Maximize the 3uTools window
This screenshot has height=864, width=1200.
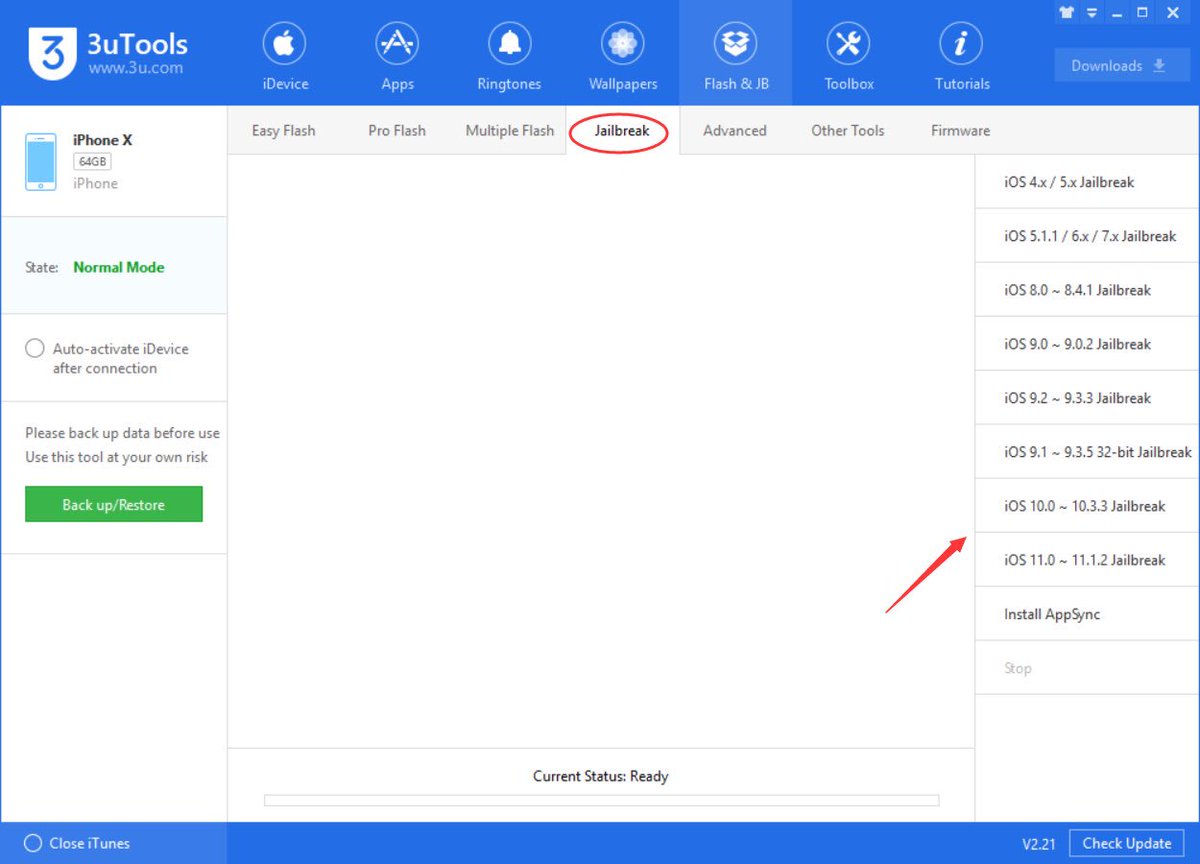1142,12
